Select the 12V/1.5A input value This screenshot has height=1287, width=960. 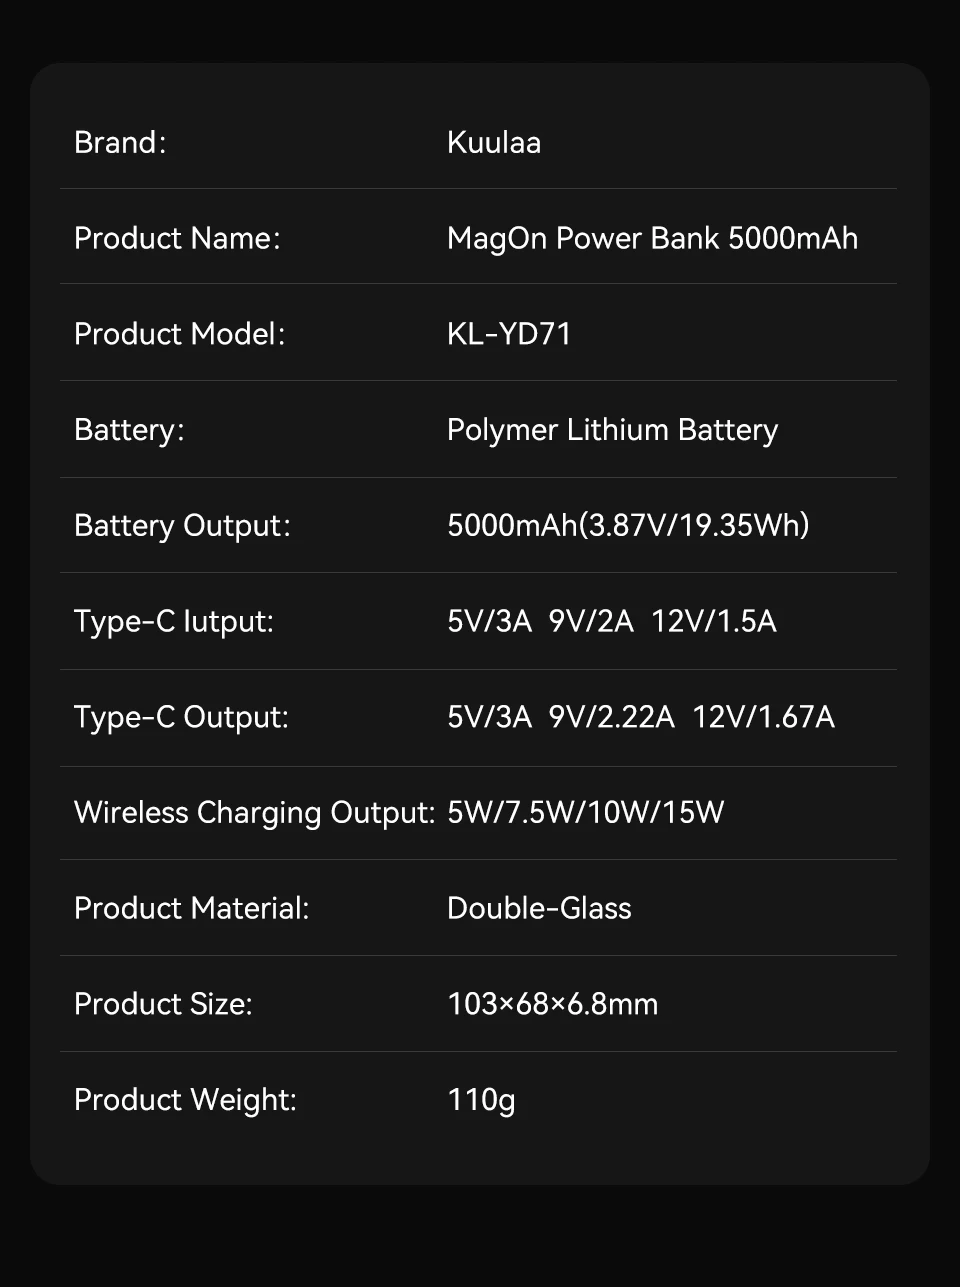714,621
